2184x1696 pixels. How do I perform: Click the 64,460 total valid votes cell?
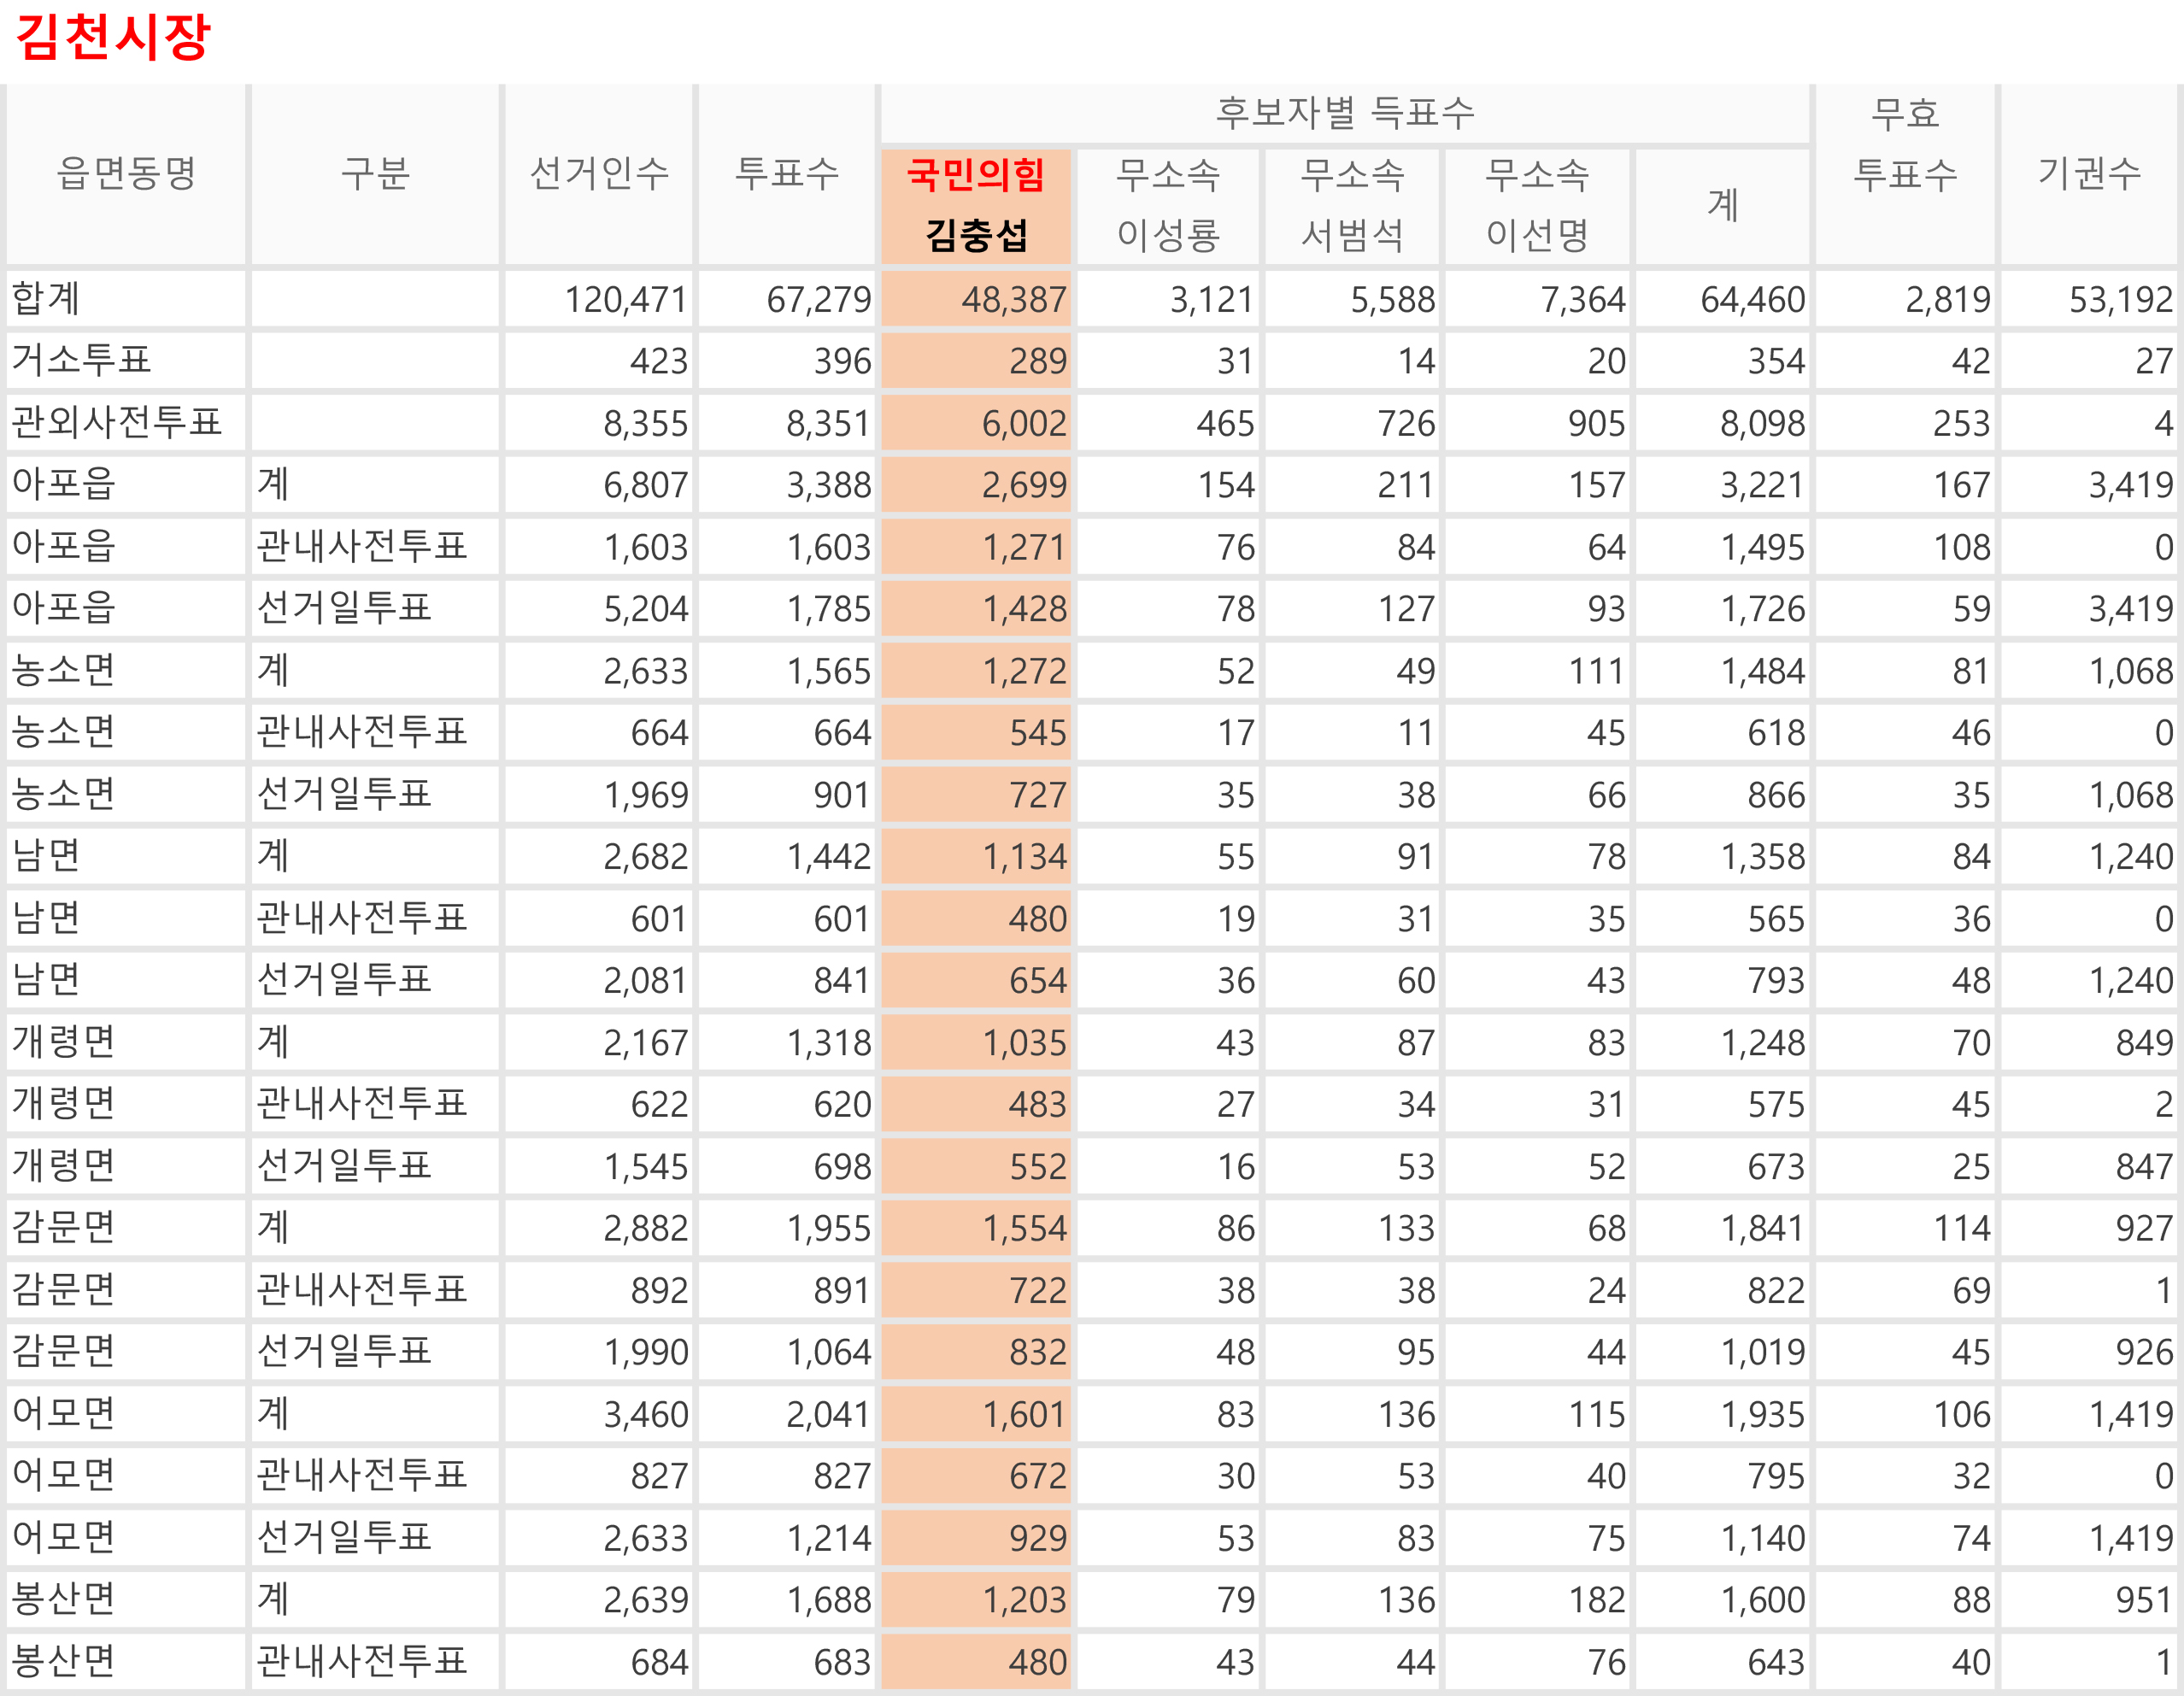click(x=1752, y=299)
